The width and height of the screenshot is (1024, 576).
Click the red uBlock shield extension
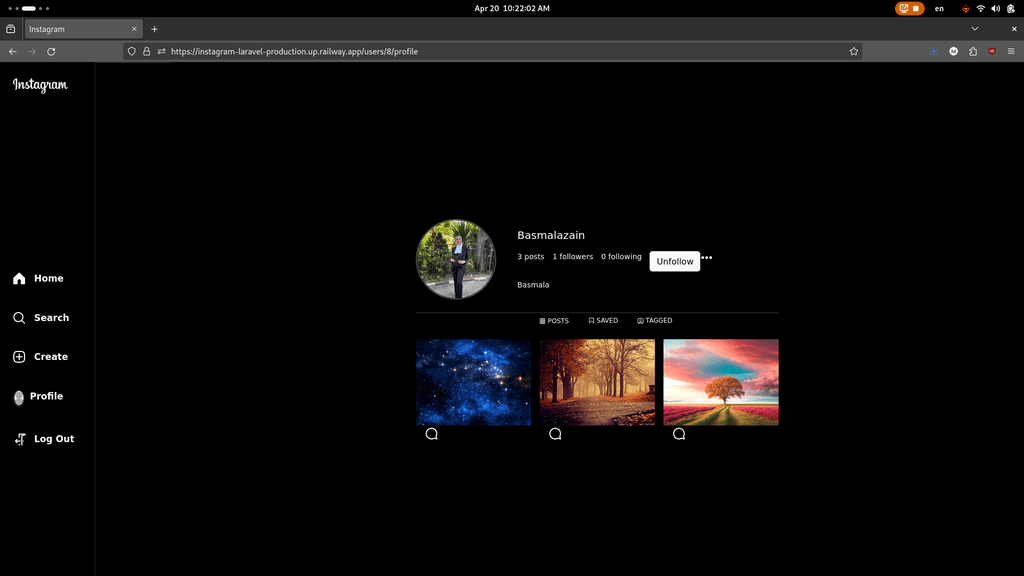coord(992,52)
